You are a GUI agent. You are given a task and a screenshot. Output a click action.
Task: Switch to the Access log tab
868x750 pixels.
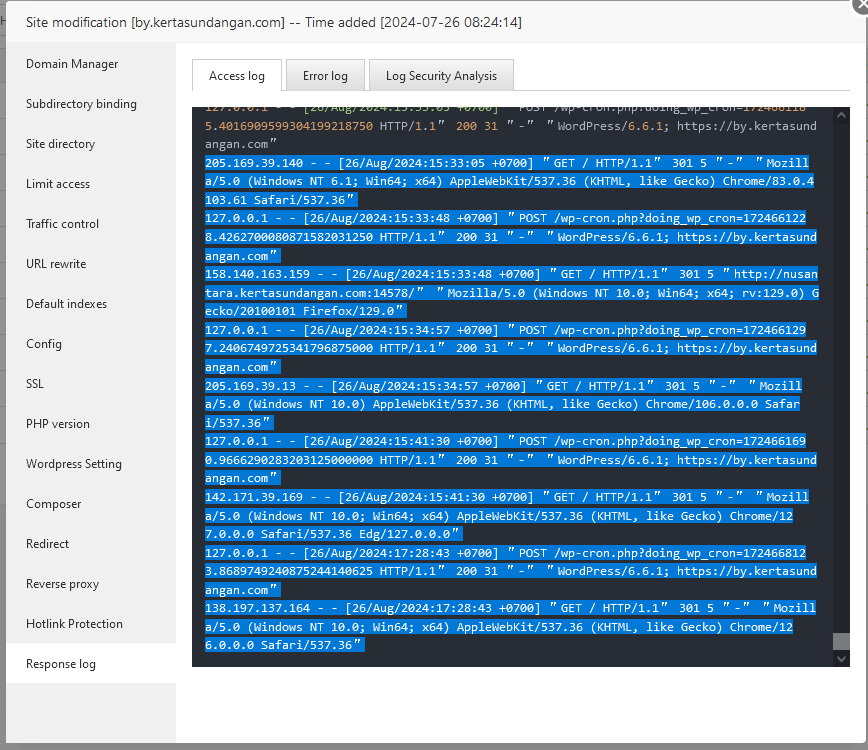click(x=237, y=75)
